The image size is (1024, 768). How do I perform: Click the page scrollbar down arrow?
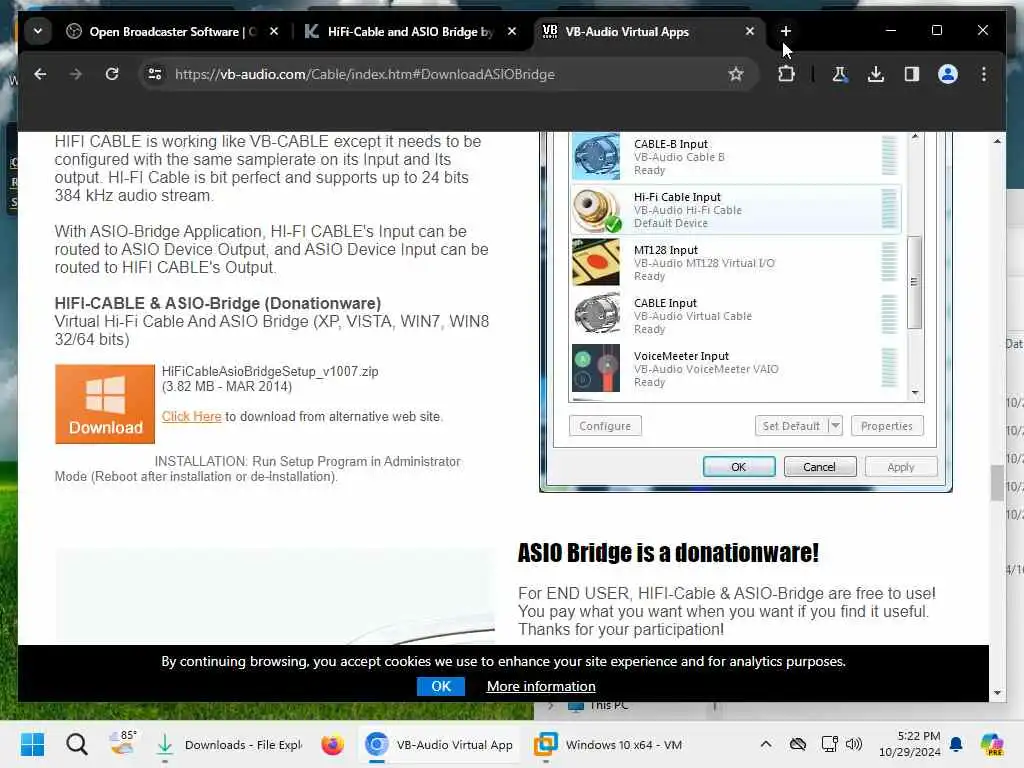tap(997, 693)
